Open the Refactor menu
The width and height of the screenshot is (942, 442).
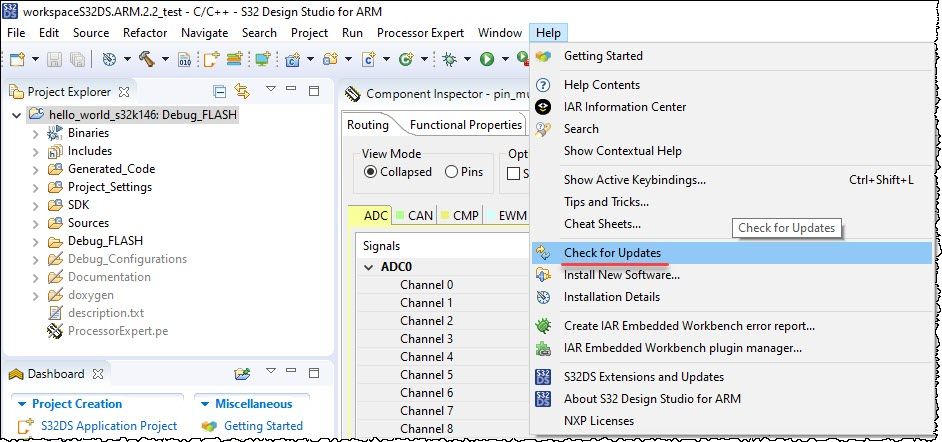coord(145,33)
